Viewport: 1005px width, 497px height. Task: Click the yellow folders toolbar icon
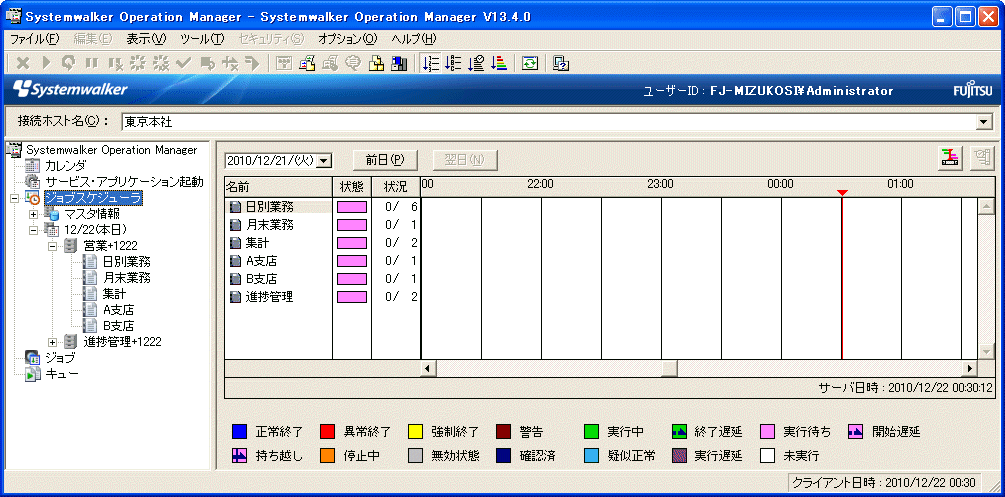click(x=376, y=63)
